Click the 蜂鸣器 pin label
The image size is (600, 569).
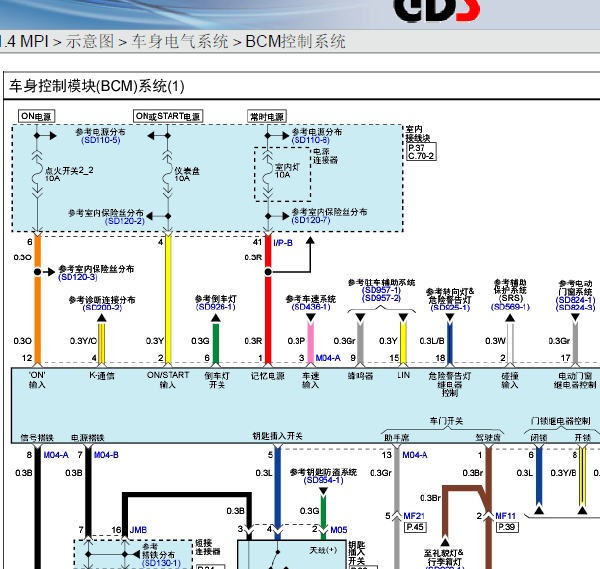coord(360,376)
